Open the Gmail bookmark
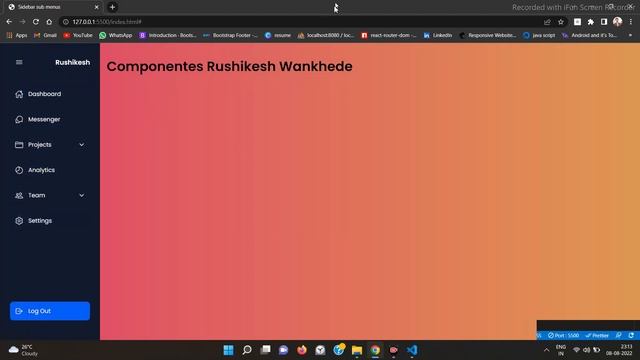This screenshot has height=360, width=640. 45,36
